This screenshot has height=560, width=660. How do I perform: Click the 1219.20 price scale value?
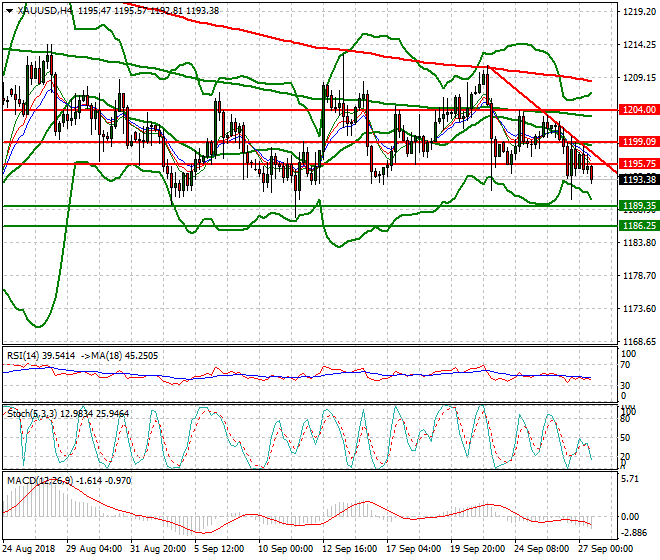pyautogui.click(x=639, y=11)
